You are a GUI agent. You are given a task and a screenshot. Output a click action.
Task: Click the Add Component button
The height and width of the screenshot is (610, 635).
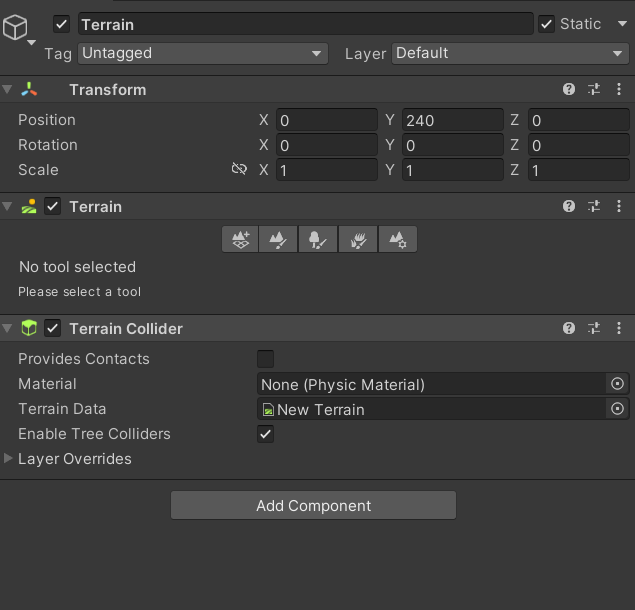(313, 505)
